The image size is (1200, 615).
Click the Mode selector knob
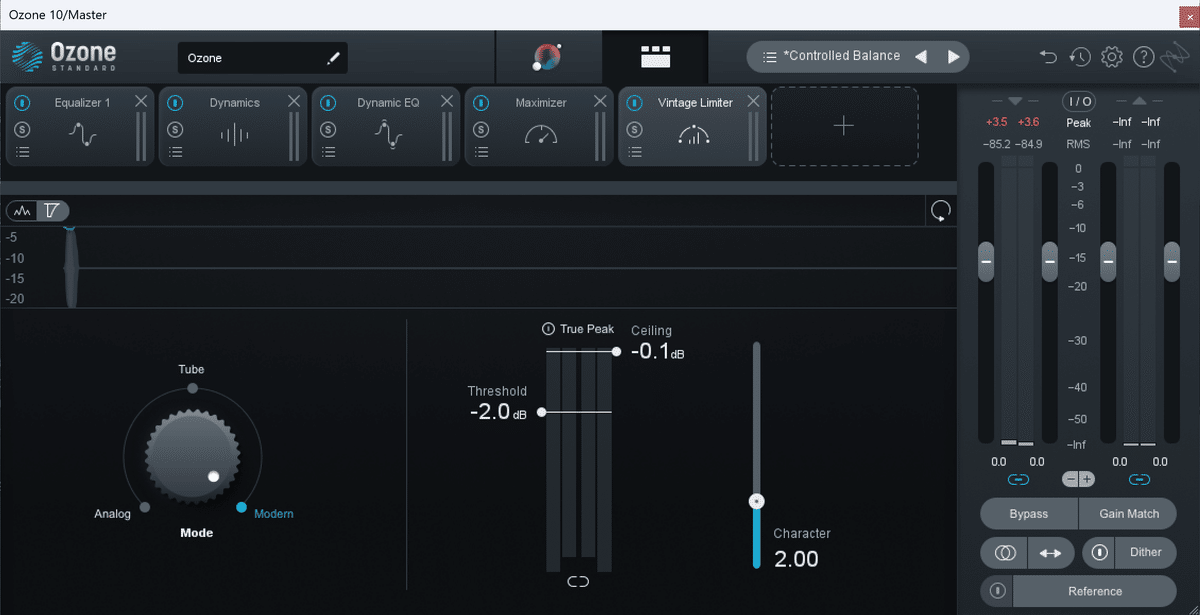(x=193, y=455)
